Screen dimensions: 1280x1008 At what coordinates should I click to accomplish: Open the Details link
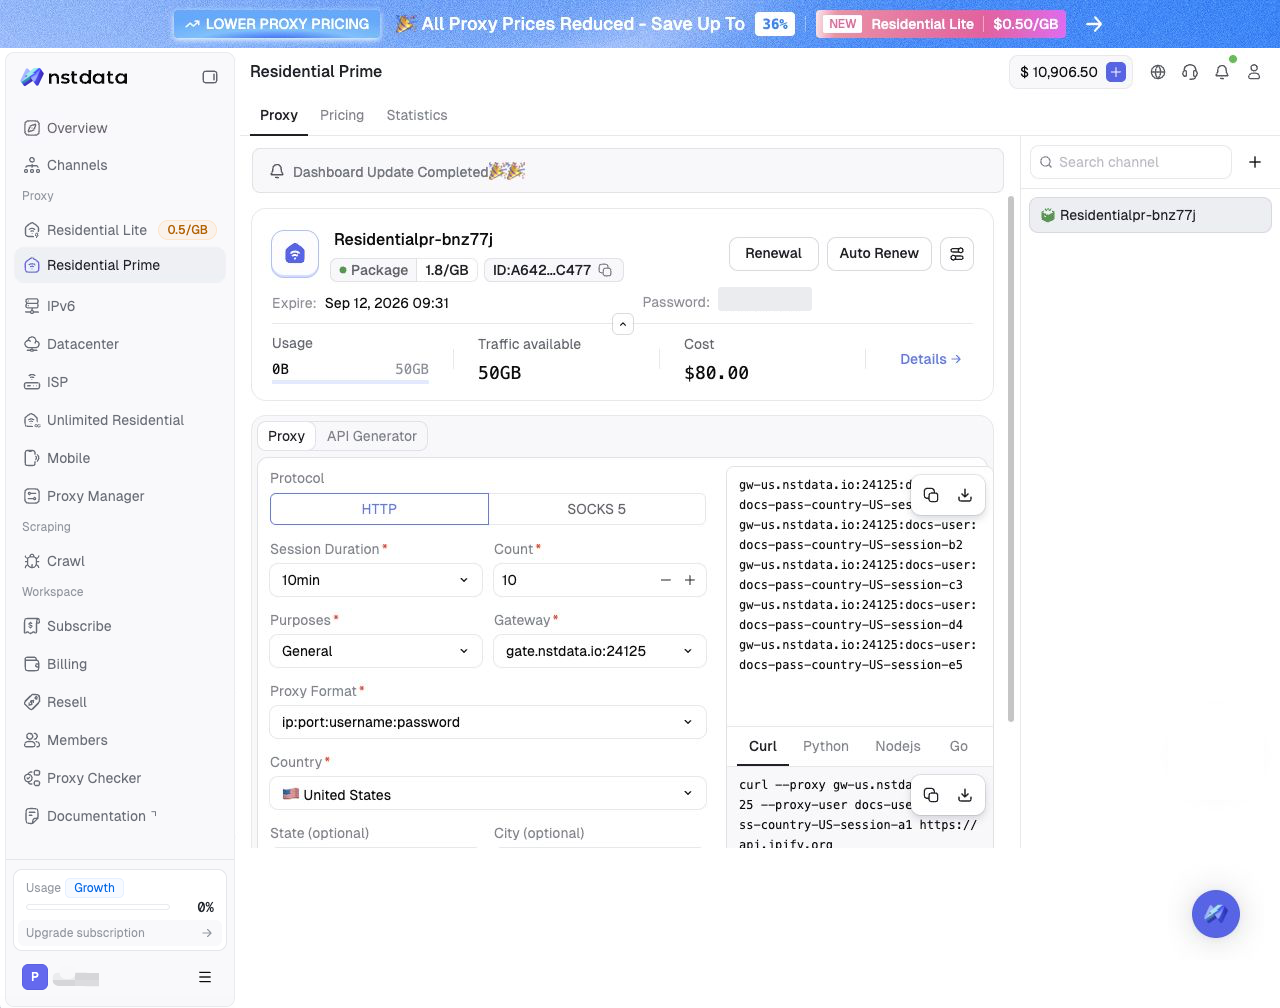tap(931, 359)
